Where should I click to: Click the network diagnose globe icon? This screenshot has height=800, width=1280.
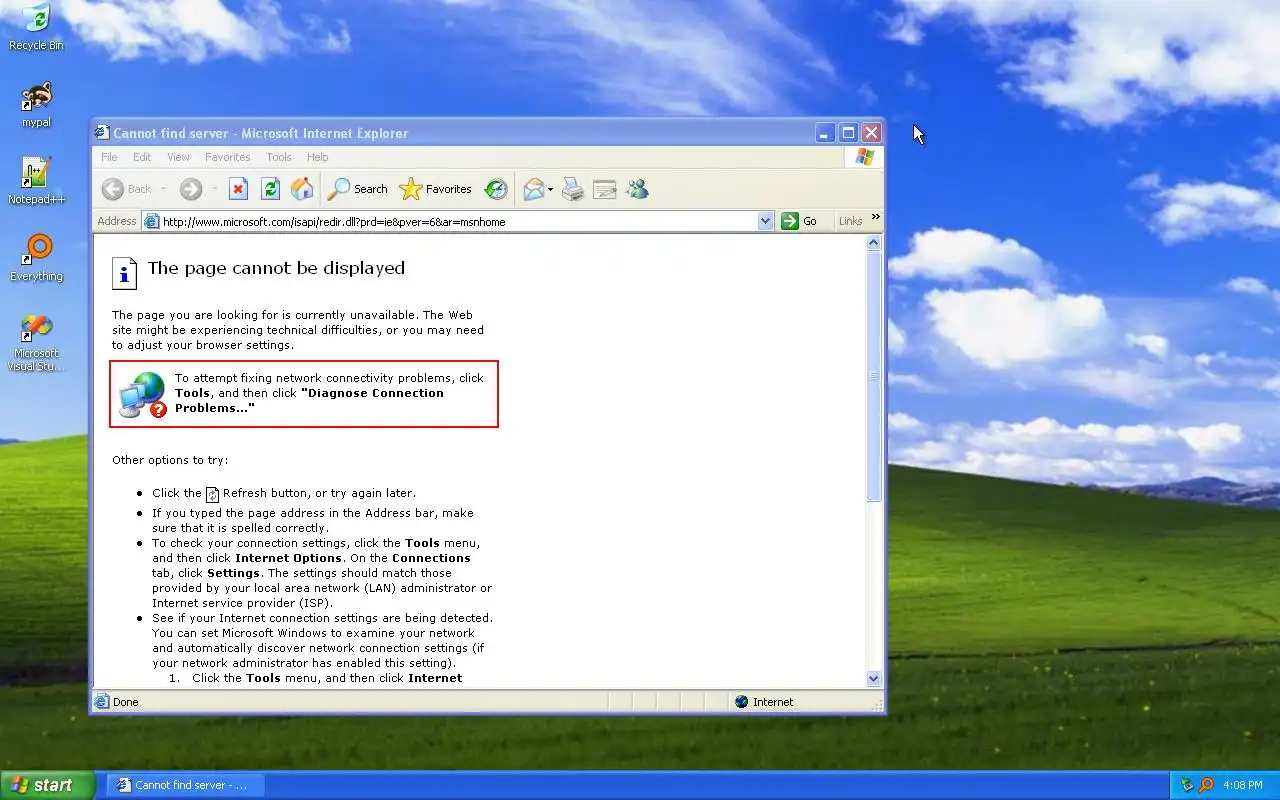click(142, 394)
